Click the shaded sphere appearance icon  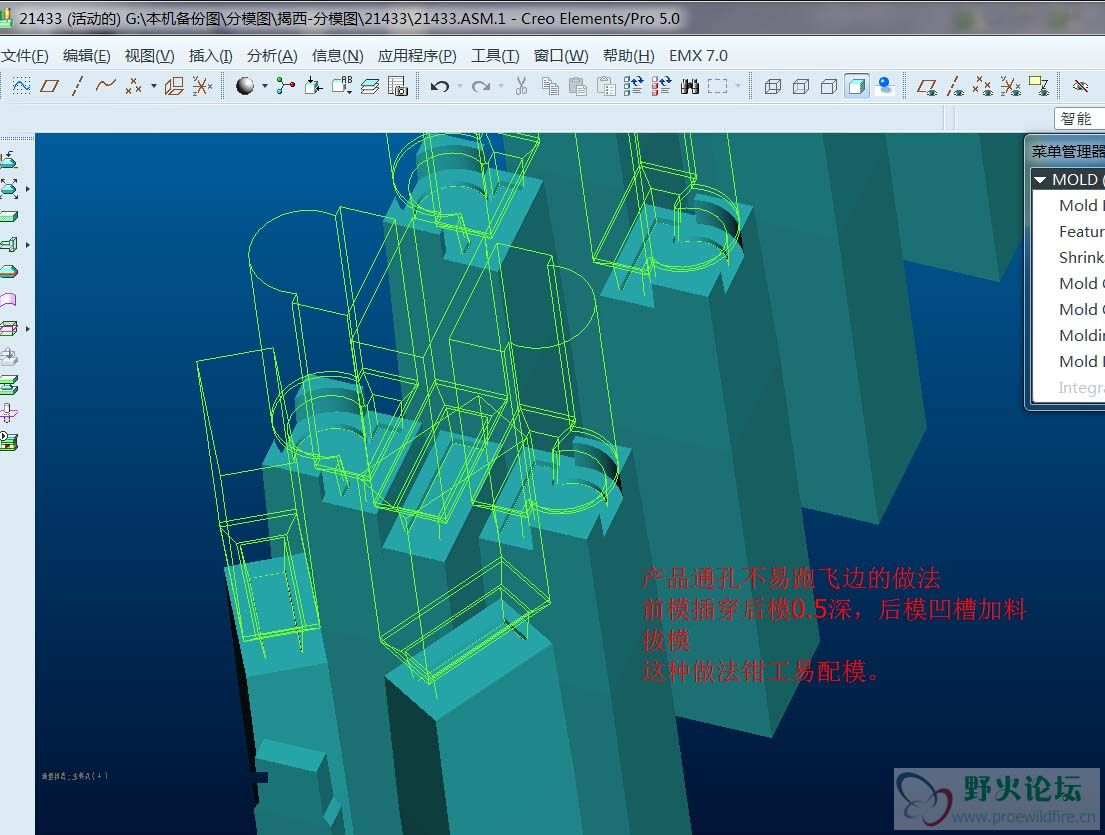pos(245,86)
